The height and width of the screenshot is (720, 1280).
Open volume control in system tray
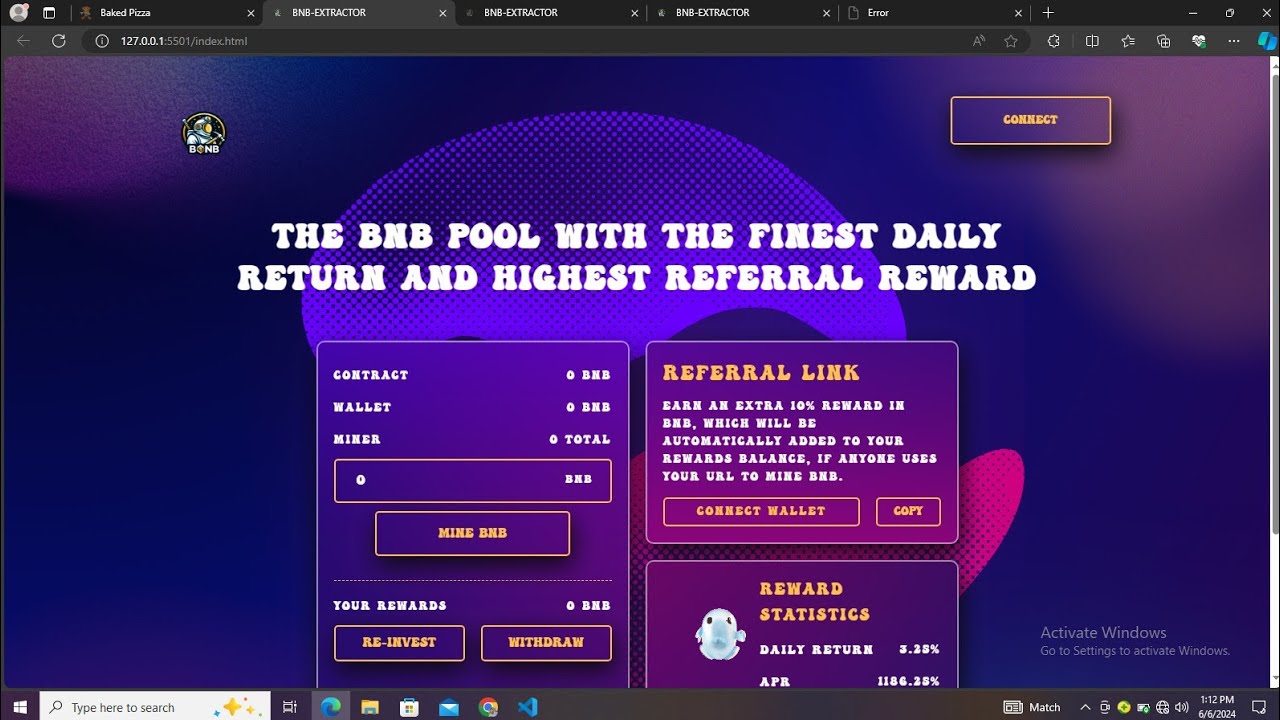coord(1182,707)
